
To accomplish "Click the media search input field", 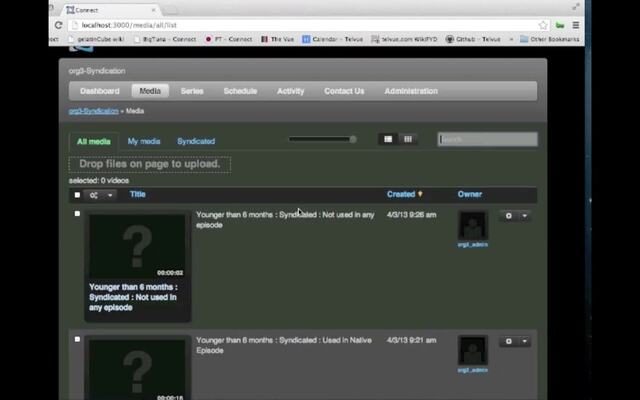I will click(x=487, y=139).
